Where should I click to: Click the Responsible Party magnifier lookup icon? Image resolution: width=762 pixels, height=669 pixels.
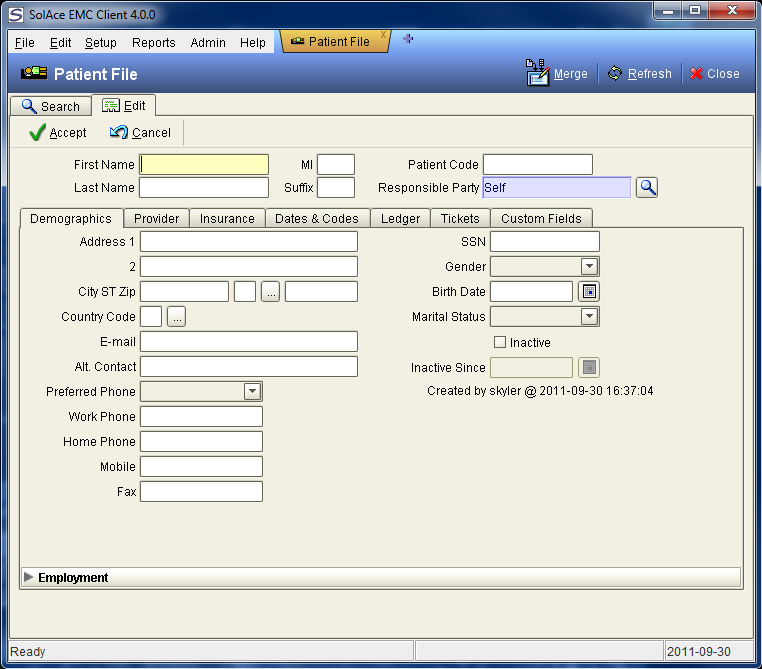pos(647,187)
